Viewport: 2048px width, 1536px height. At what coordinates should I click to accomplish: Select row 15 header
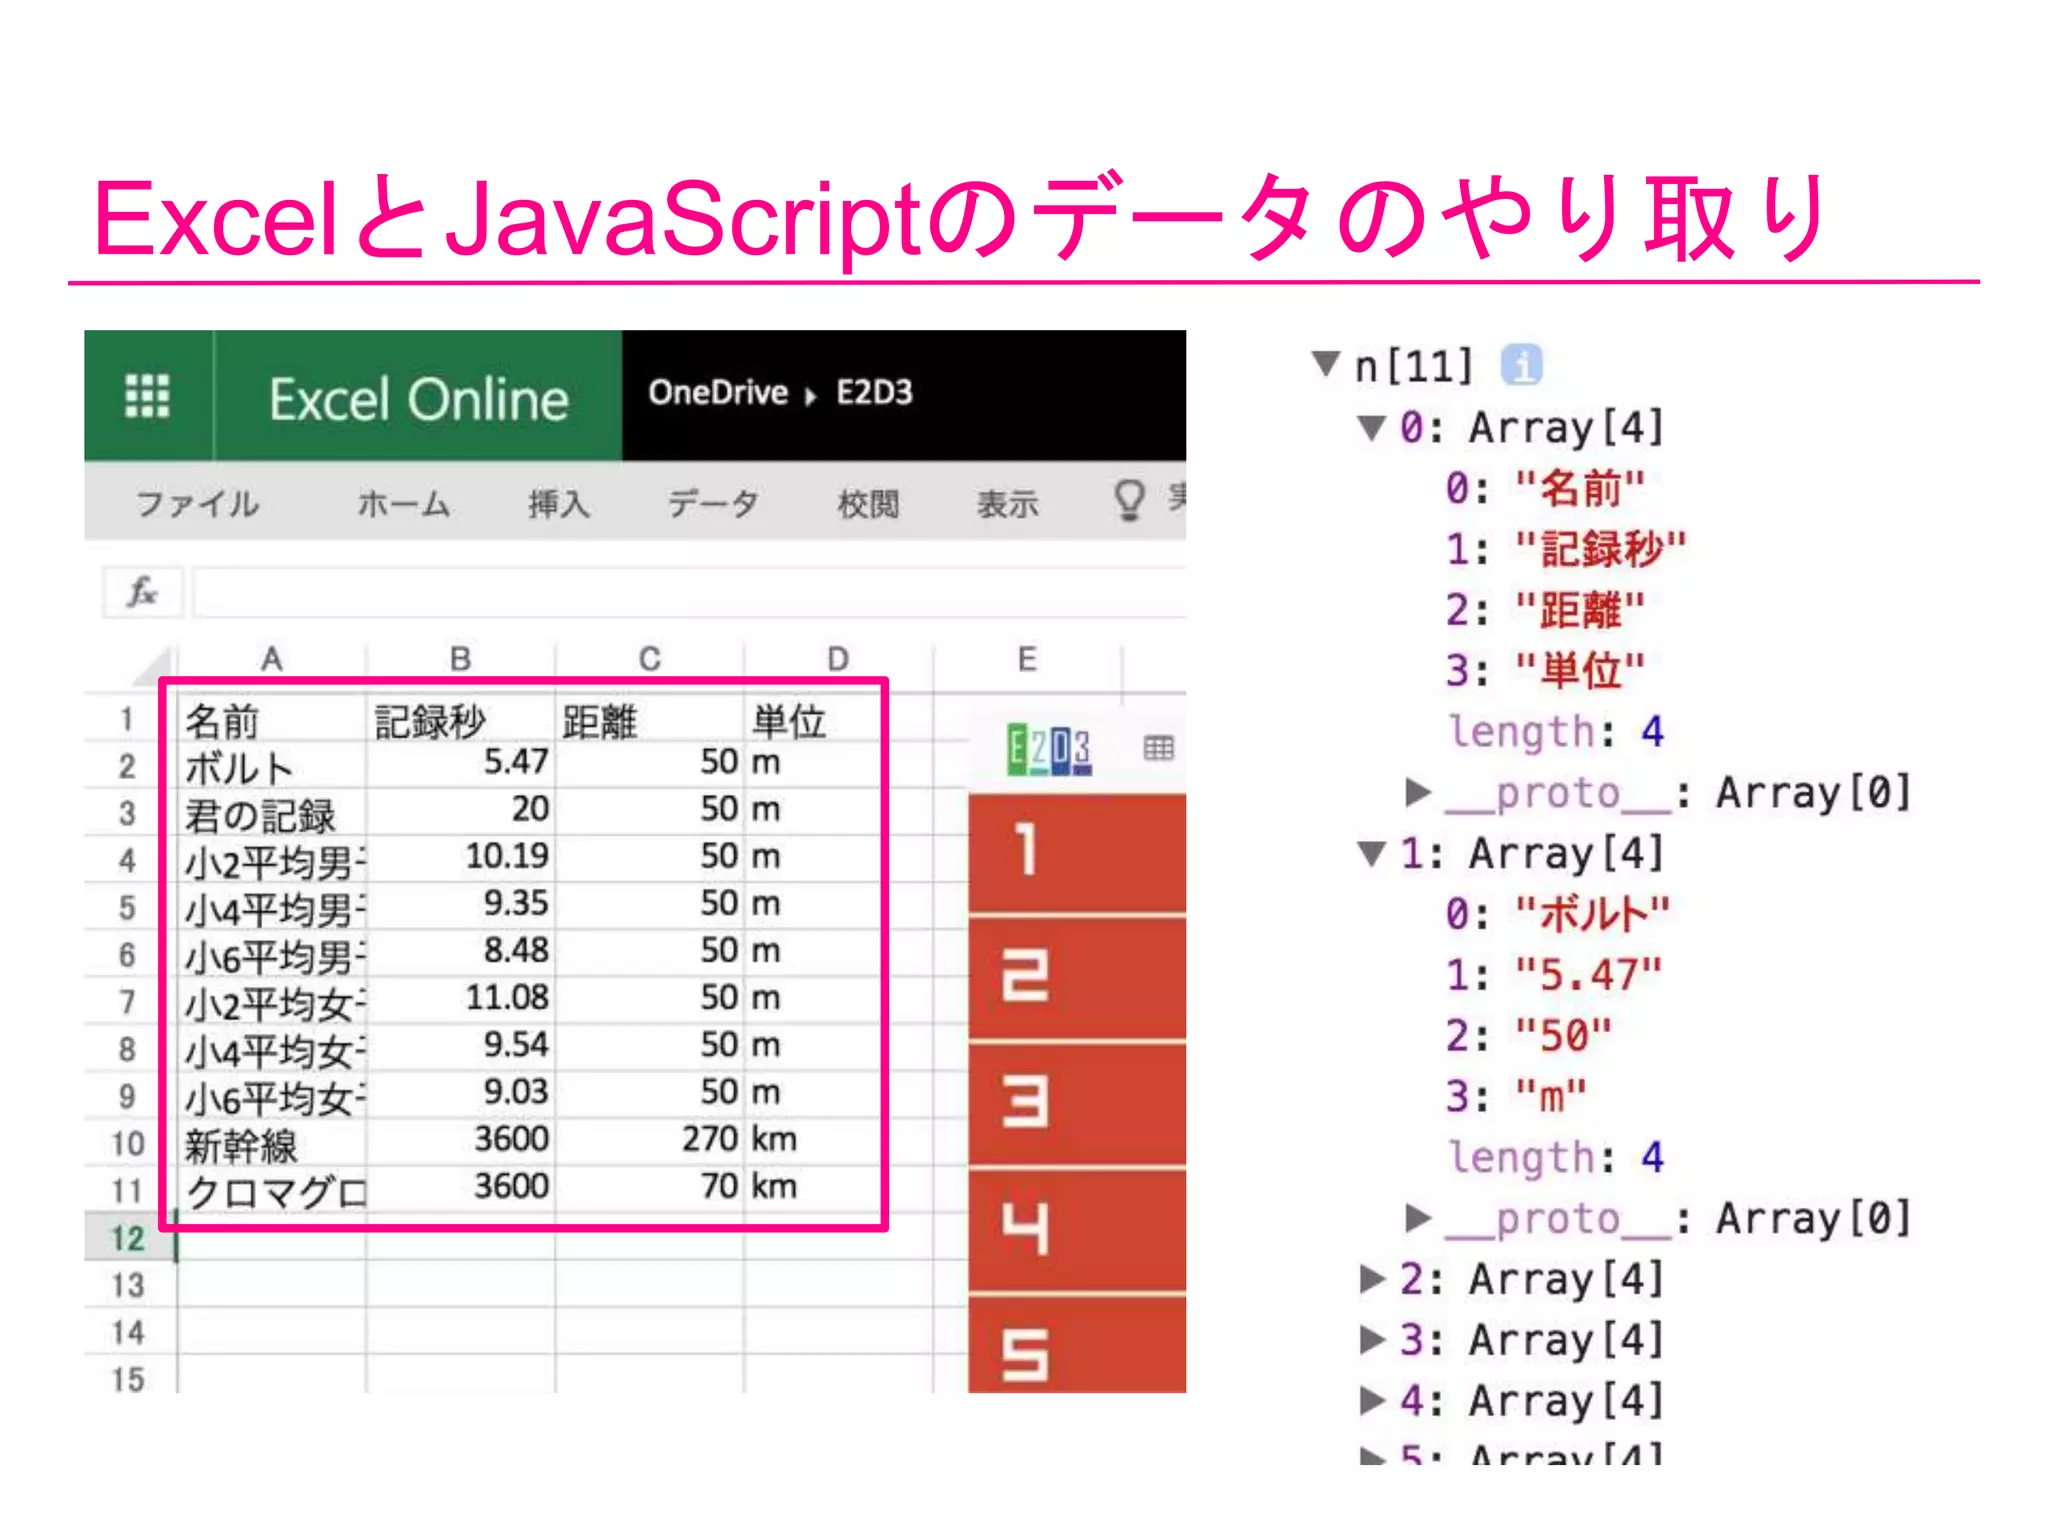tap(130, 1379)
